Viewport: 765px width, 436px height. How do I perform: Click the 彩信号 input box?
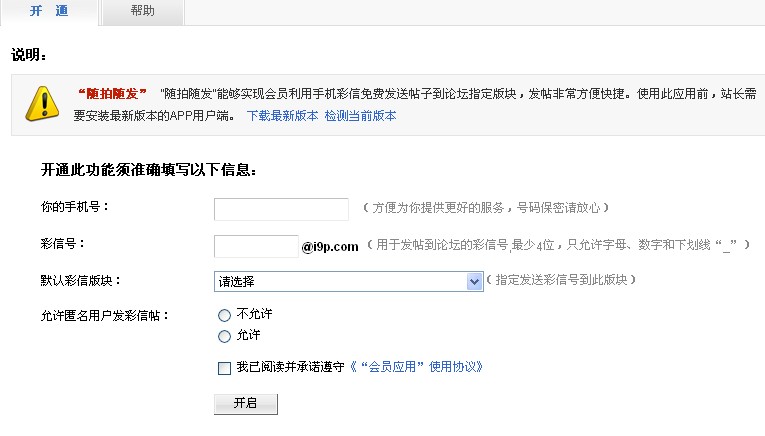click(256, 246)
